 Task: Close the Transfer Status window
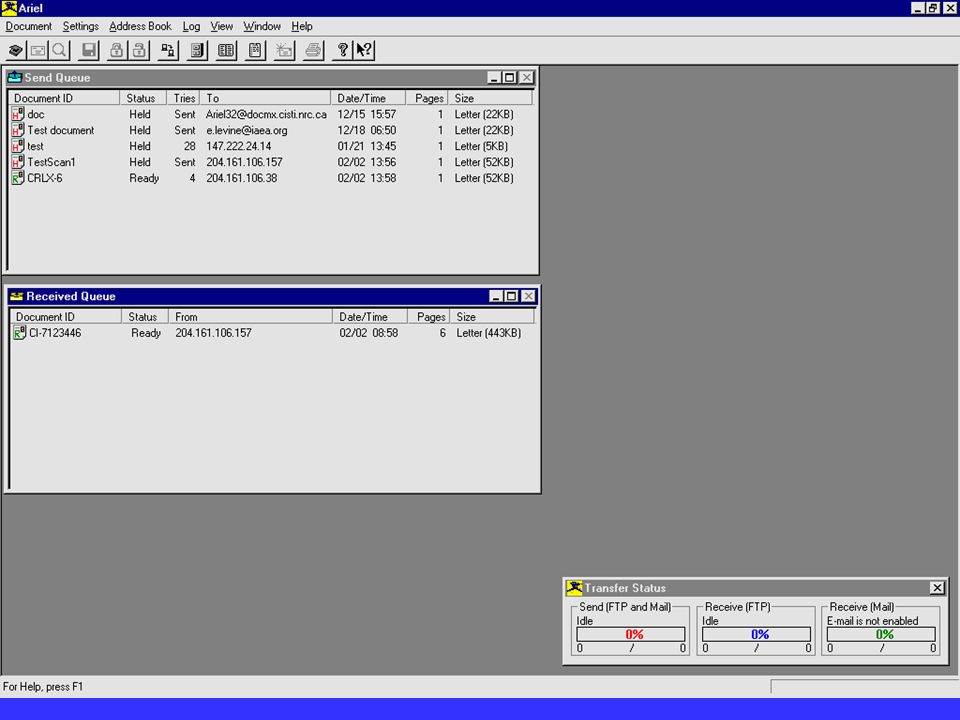937,588
